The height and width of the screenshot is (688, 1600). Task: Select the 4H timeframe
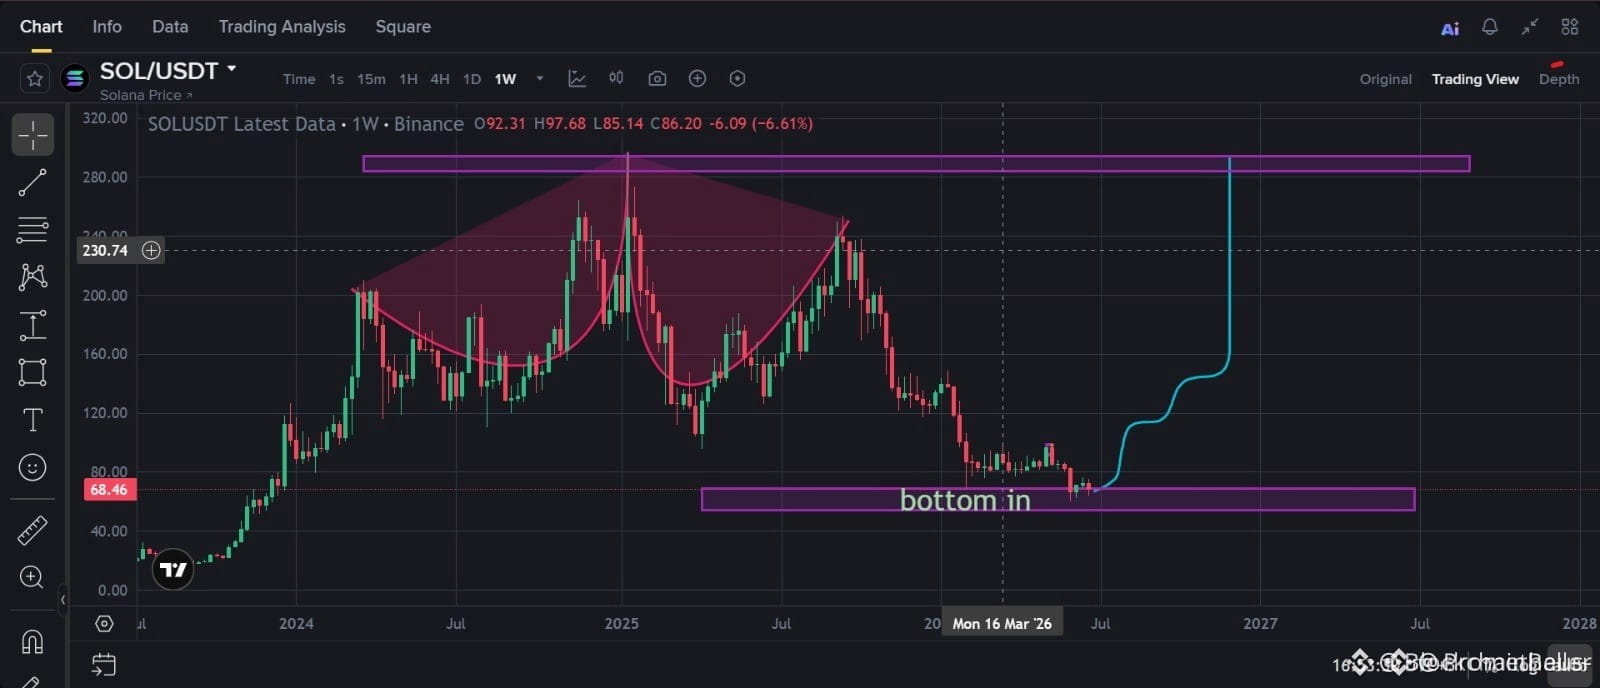[x=440, y=79]
